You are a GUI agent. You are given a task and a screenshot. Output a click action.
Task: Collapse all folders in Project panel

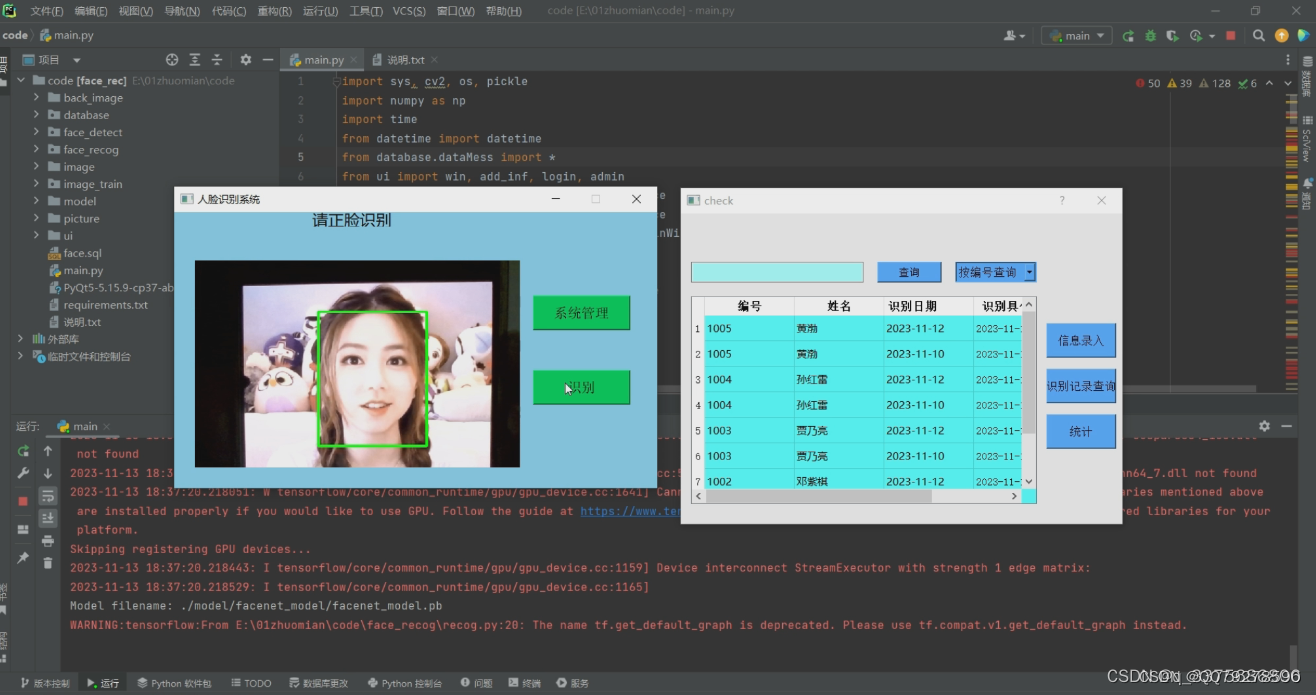217,59
